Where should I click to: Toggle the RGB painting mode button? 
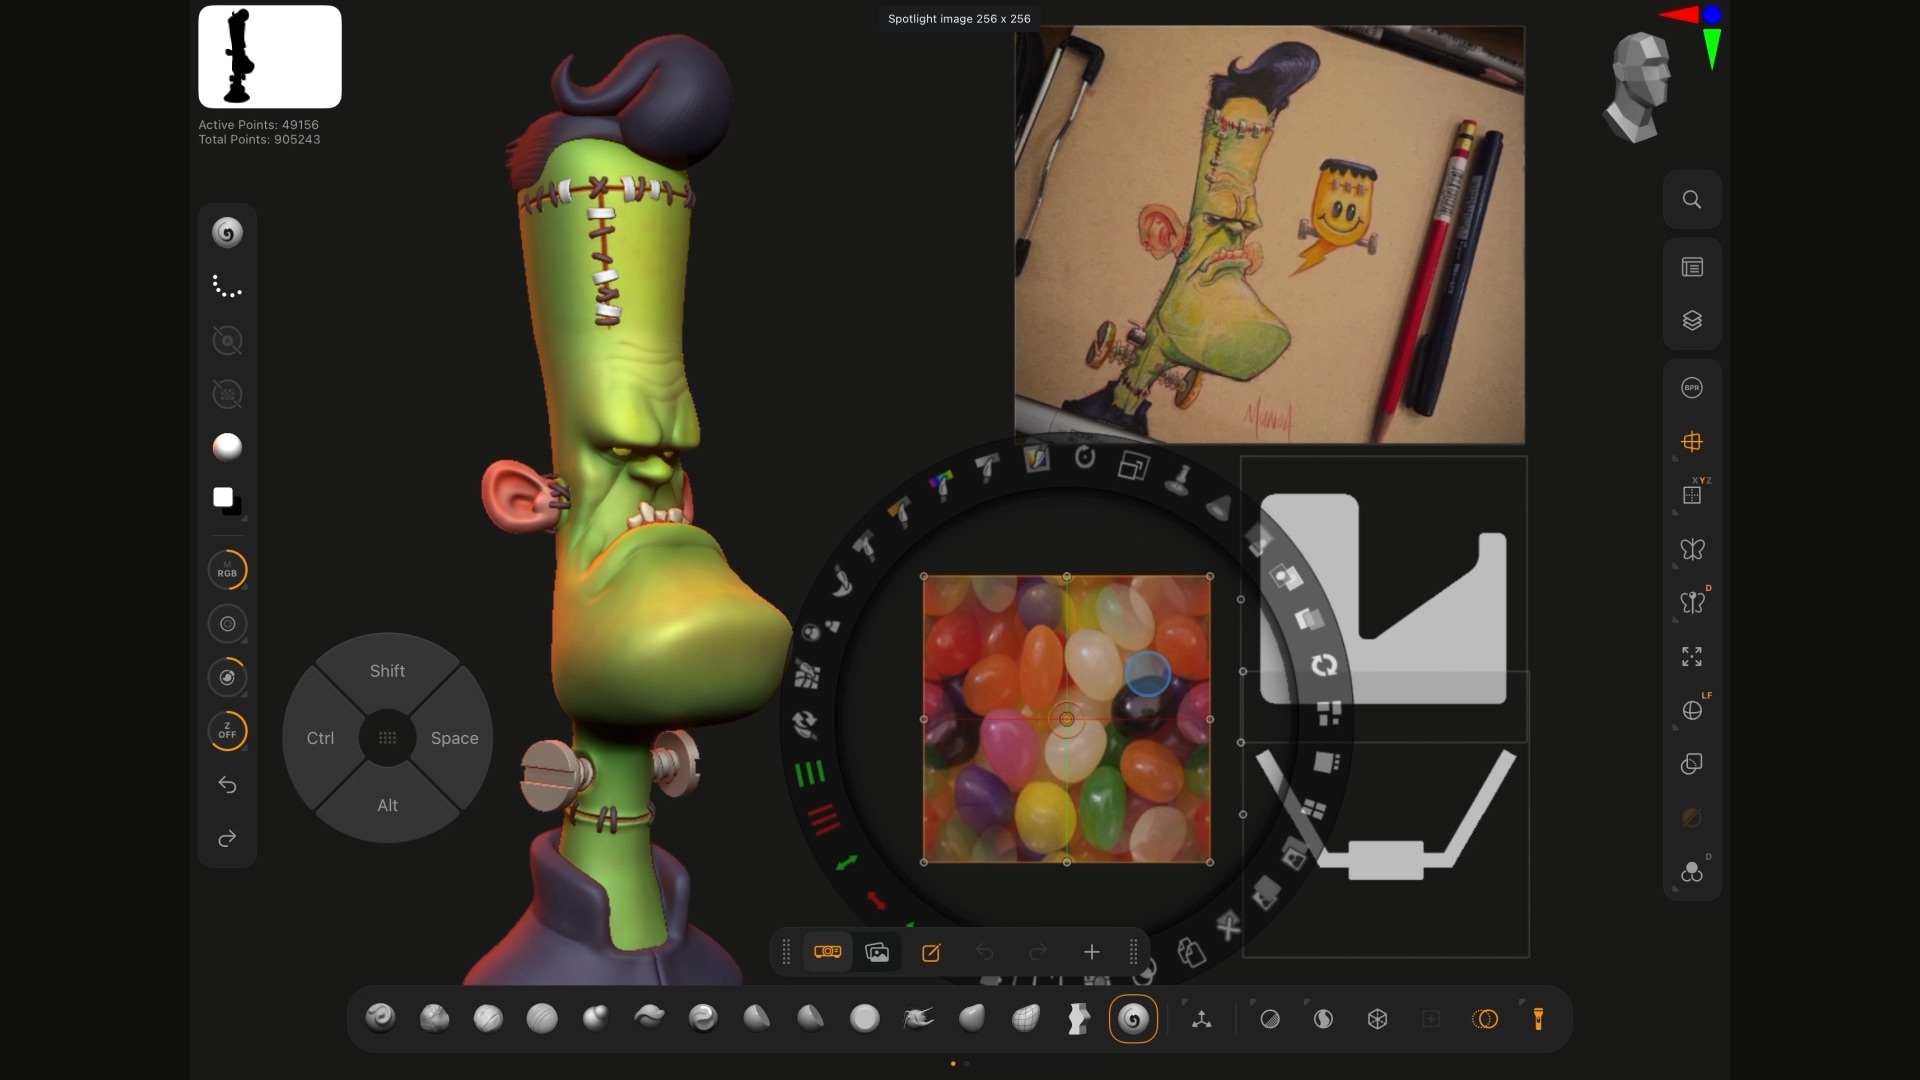point(227,570)
